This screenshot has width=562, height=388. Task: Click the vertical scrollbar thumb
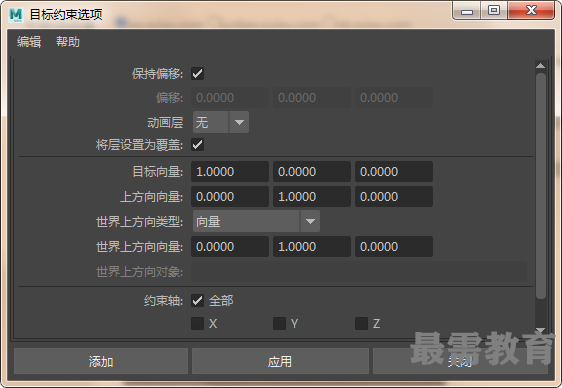540,186
